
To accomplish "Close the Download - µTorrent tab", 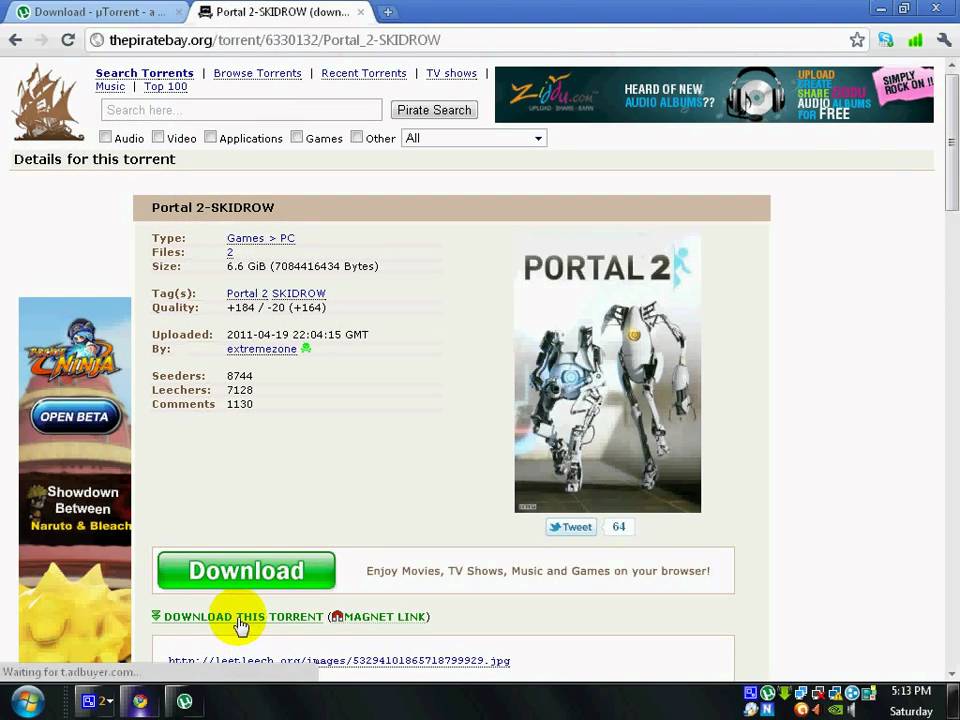I will [179, 12].
